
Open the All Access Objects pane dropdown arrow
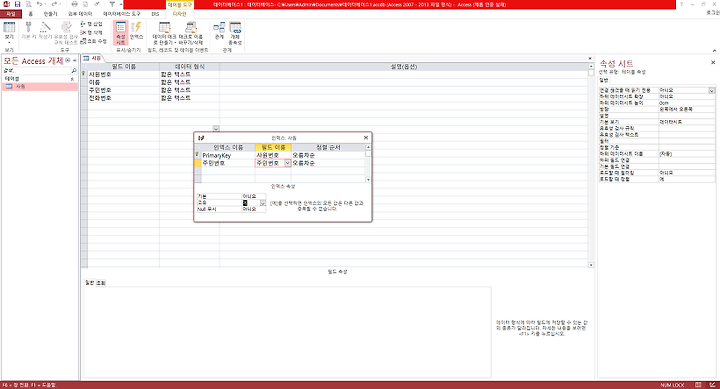(x=68, y=61)
